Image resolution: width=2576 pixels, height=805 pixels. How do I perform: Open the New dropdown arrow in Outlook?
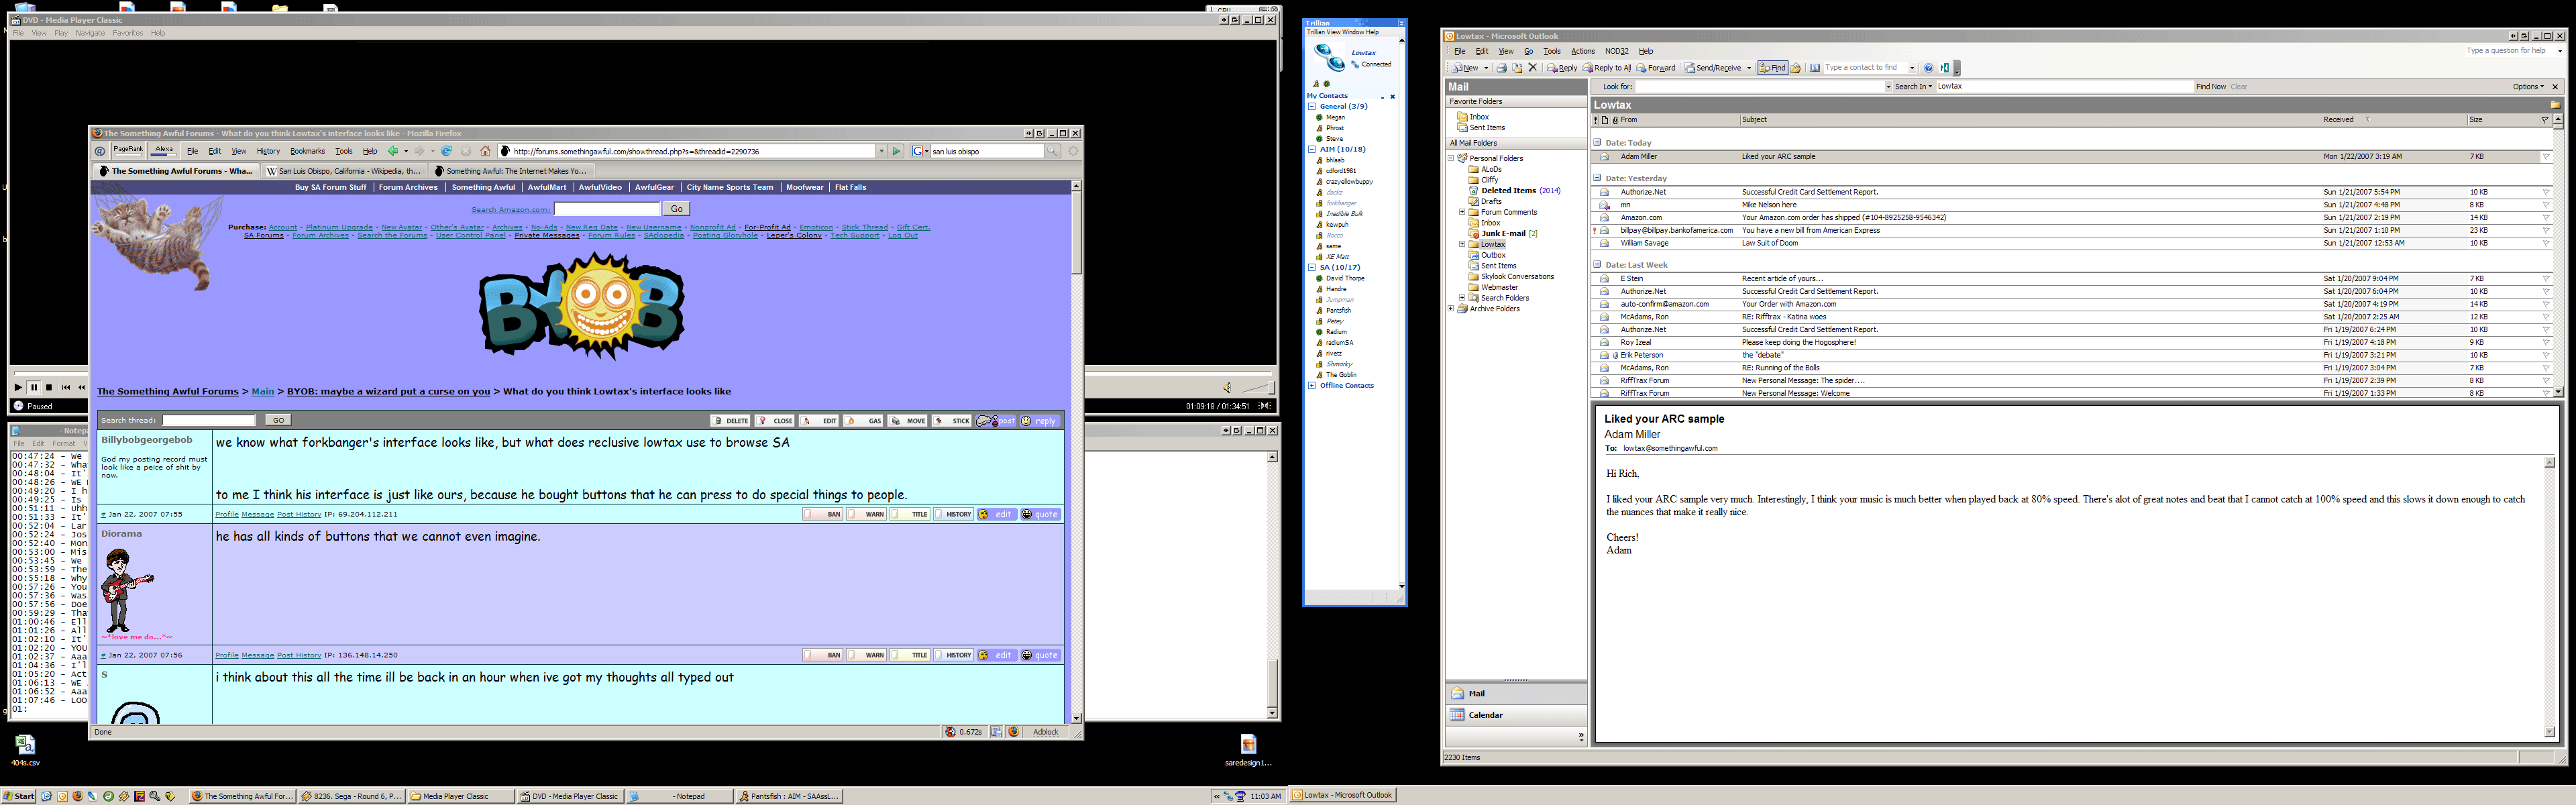(x=1486, y=68)
